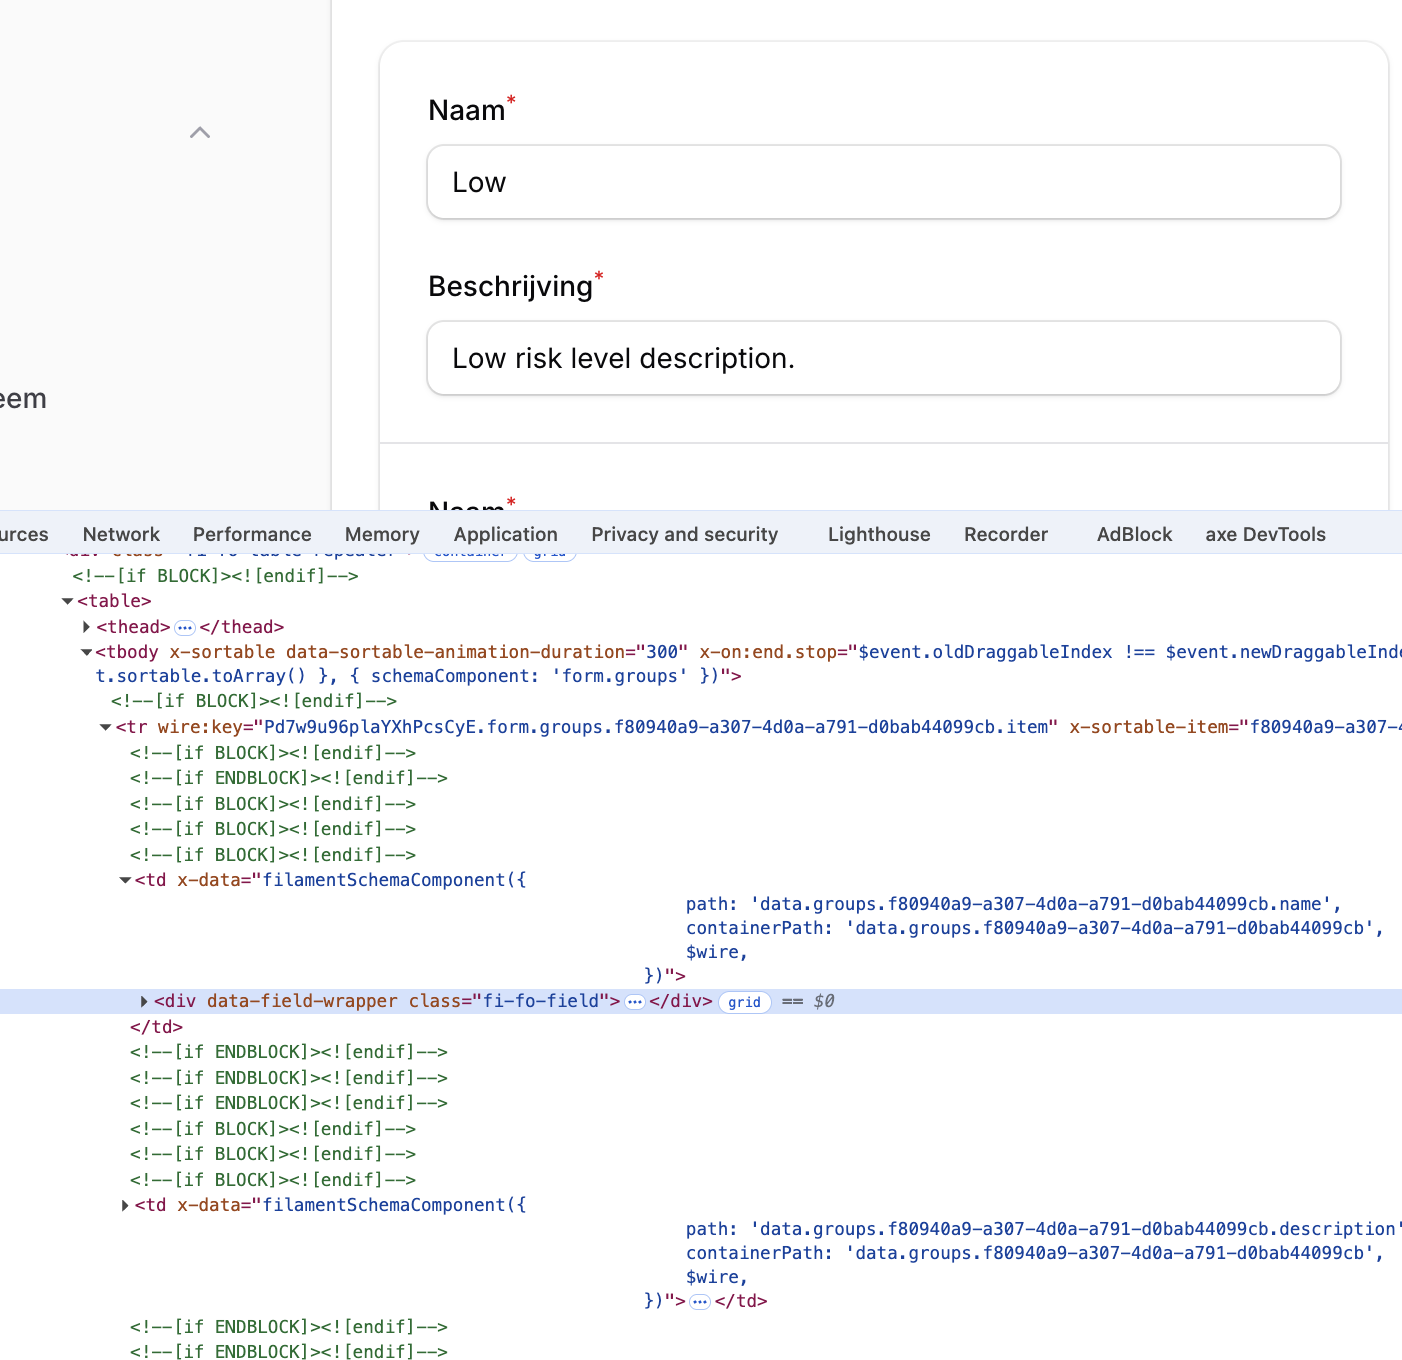Collapse the tr wire:key row node
This screenshot has height=1360, width=1402.
(x=106, y=727)
